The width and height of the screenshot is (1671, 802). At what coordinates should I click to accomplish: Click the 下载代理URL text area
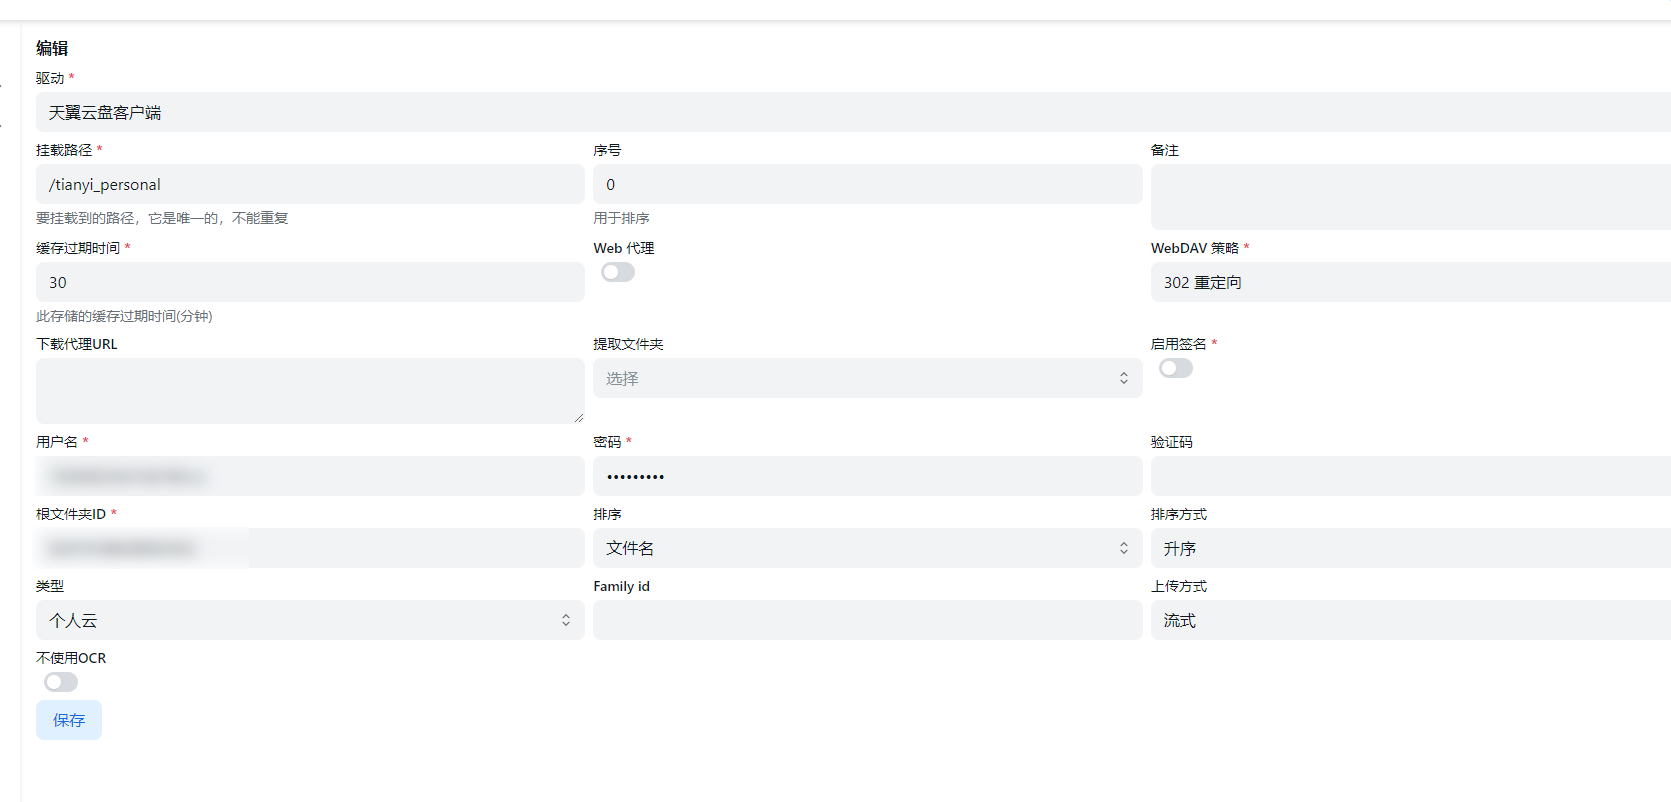click(x=310, y=390)
